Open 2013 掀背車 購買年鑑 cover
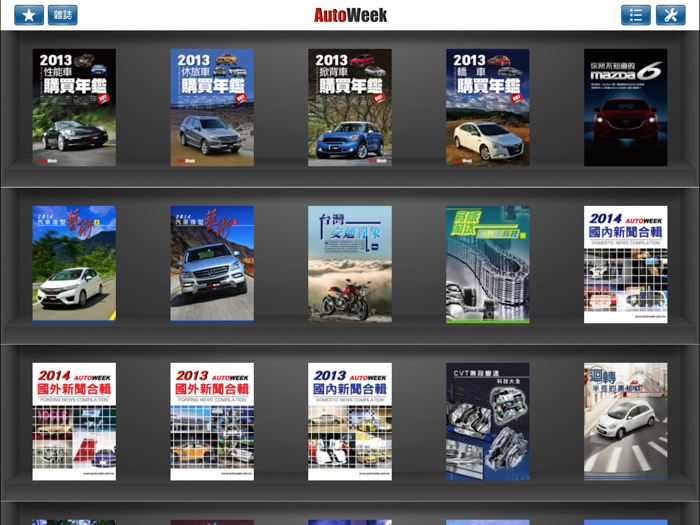 point(350,108)
